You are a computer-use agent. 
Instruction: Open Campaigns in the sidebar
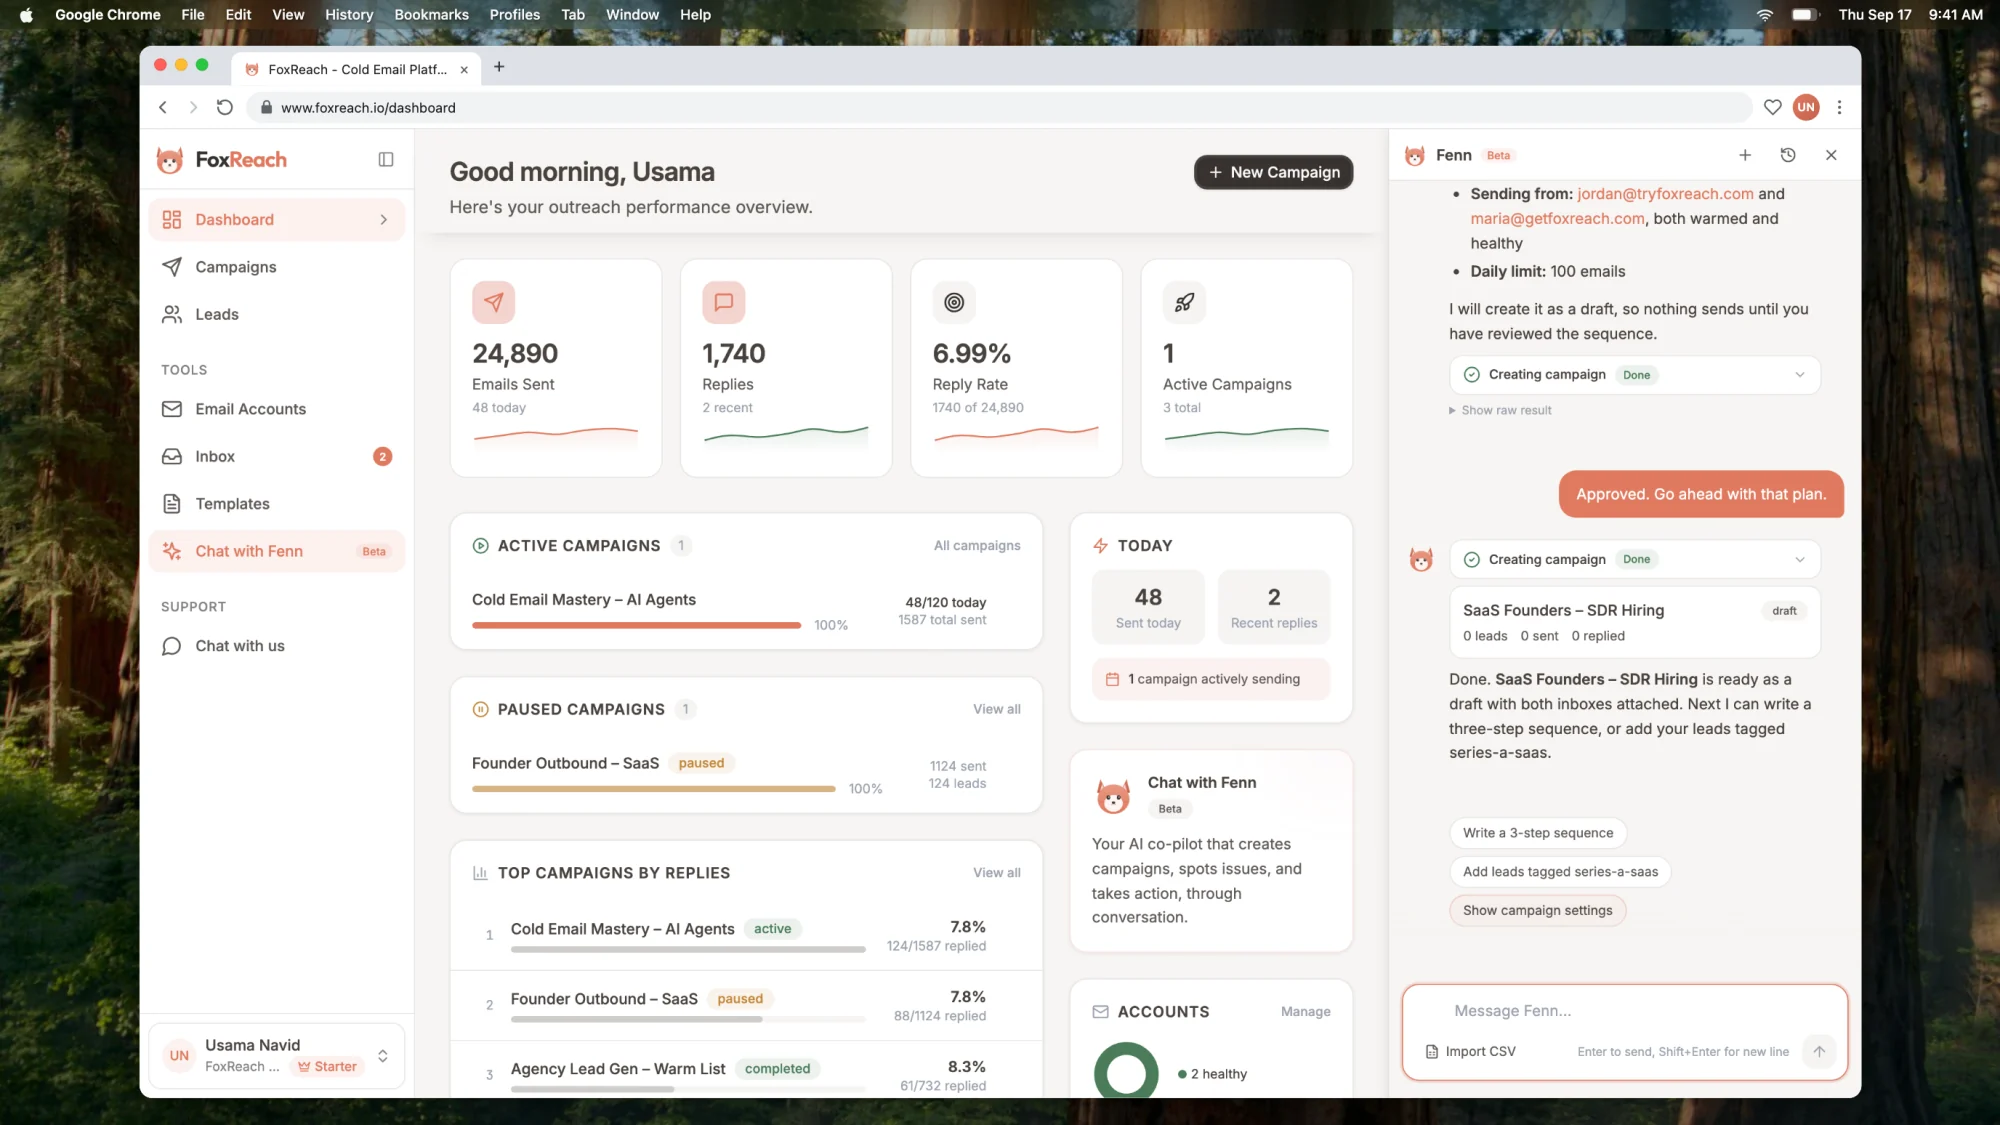point(276,267)
